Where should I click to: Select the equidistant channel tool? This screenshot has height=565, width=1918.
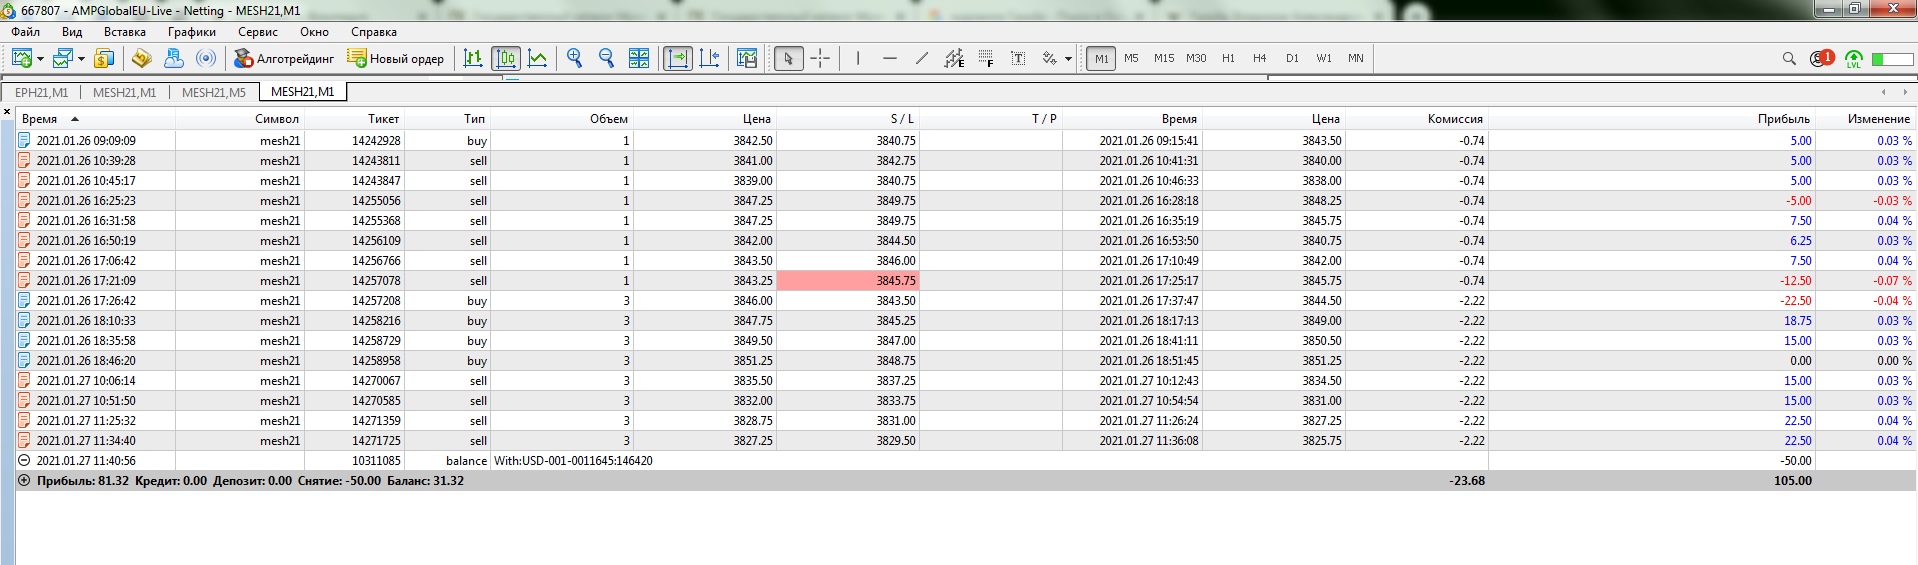[954, 58]
